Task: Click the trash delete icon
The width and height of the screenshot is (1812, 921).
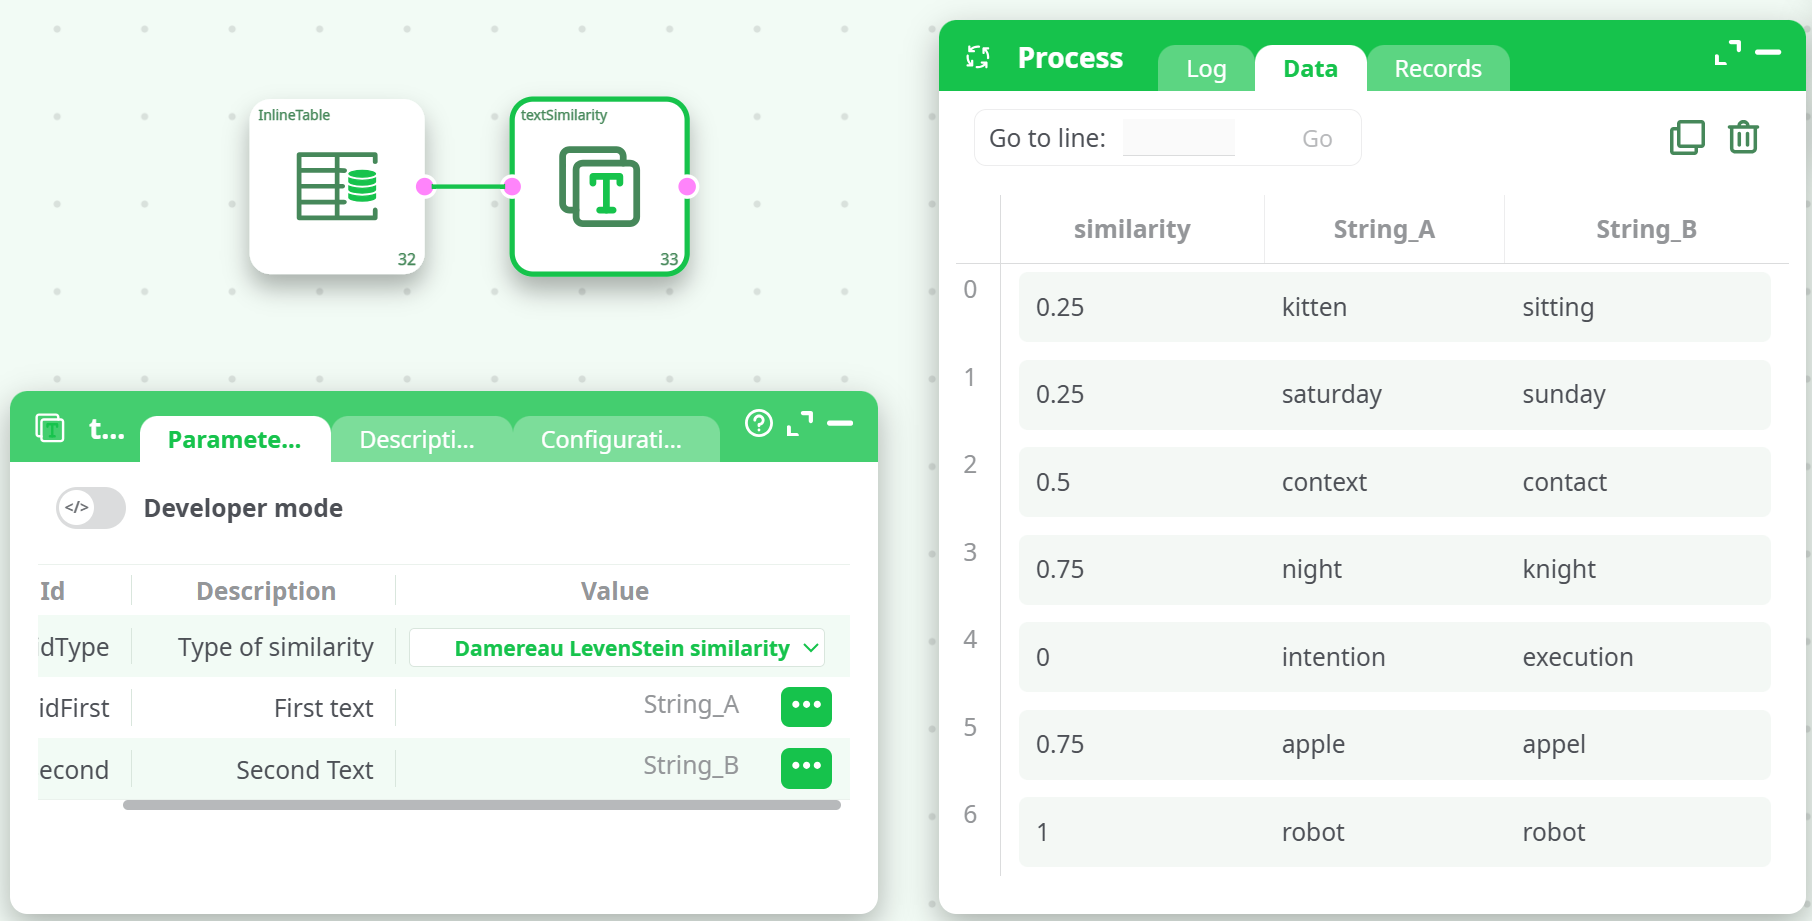Action: pyautogui.click(x=1743, y=137)
